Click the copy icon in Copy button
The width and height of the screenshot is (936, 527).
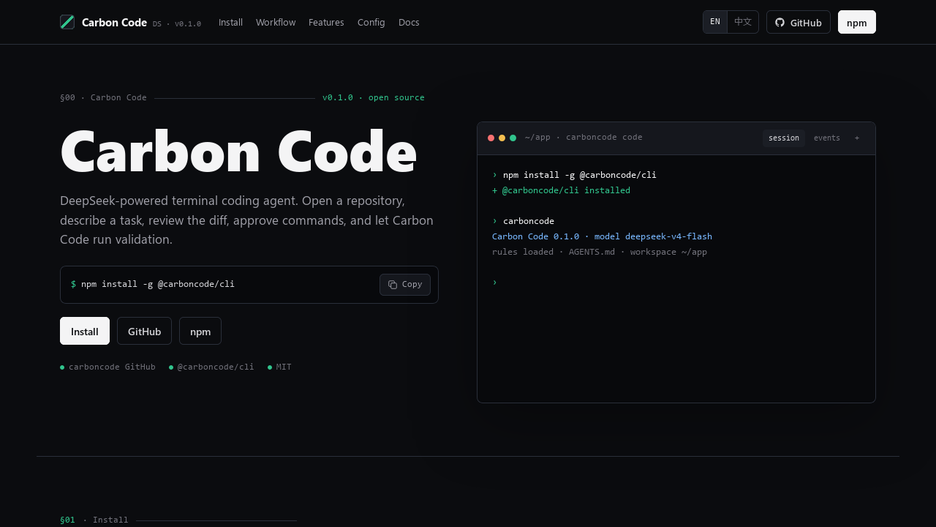point(392,285)
